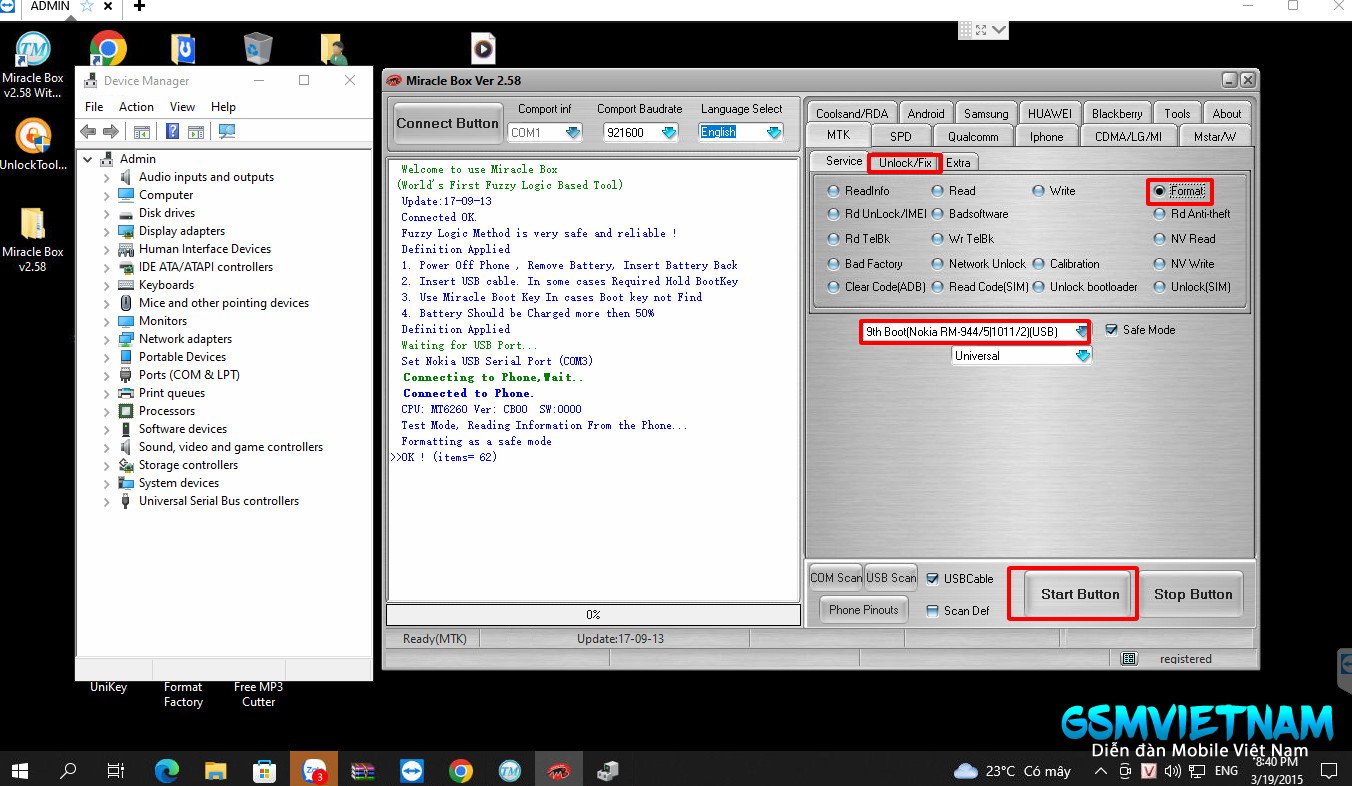Screen dimensions: 1352x786
Task: Click the Forward arrow in Device Manager toolbar
Action: click(111, 131)
